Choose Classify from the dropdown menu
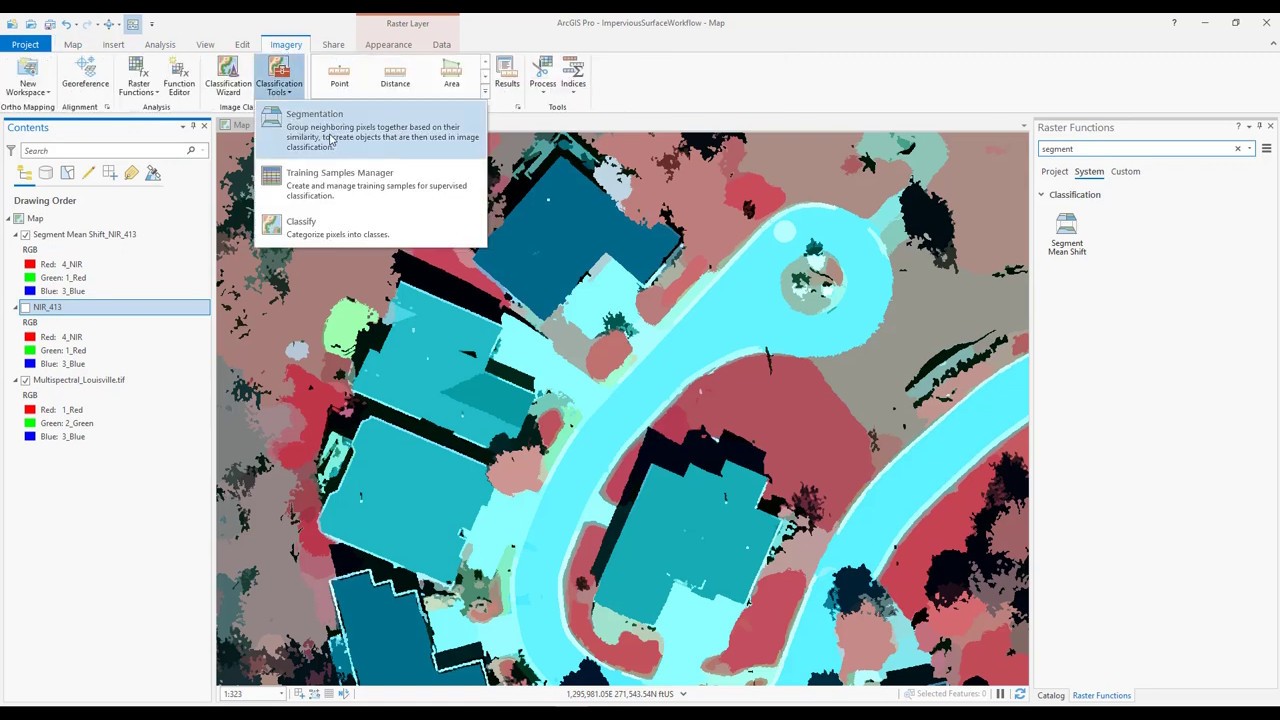The height and width of the screenshot is (720, 1280). click(x=371, y=228)
